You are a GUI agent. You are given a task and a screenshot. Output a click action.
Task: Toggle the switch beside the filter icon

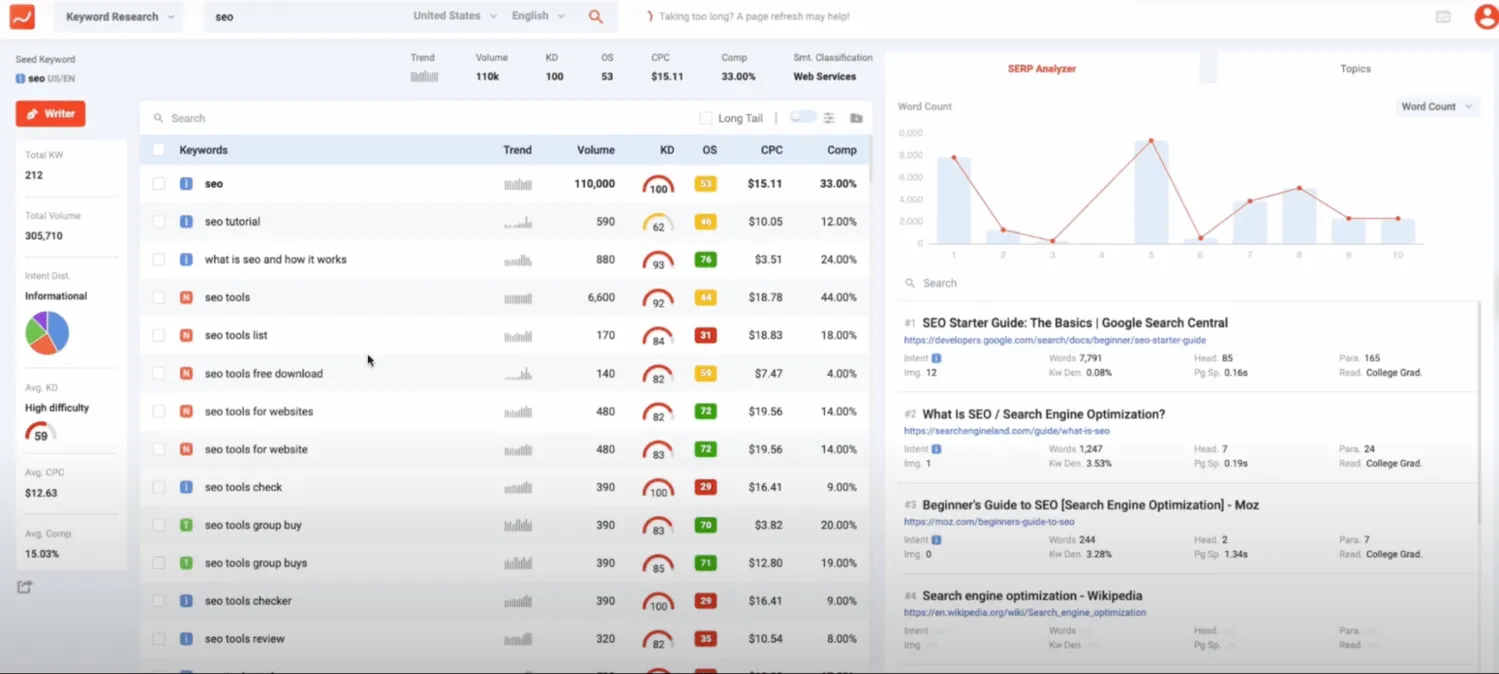[x=802, y=117]
